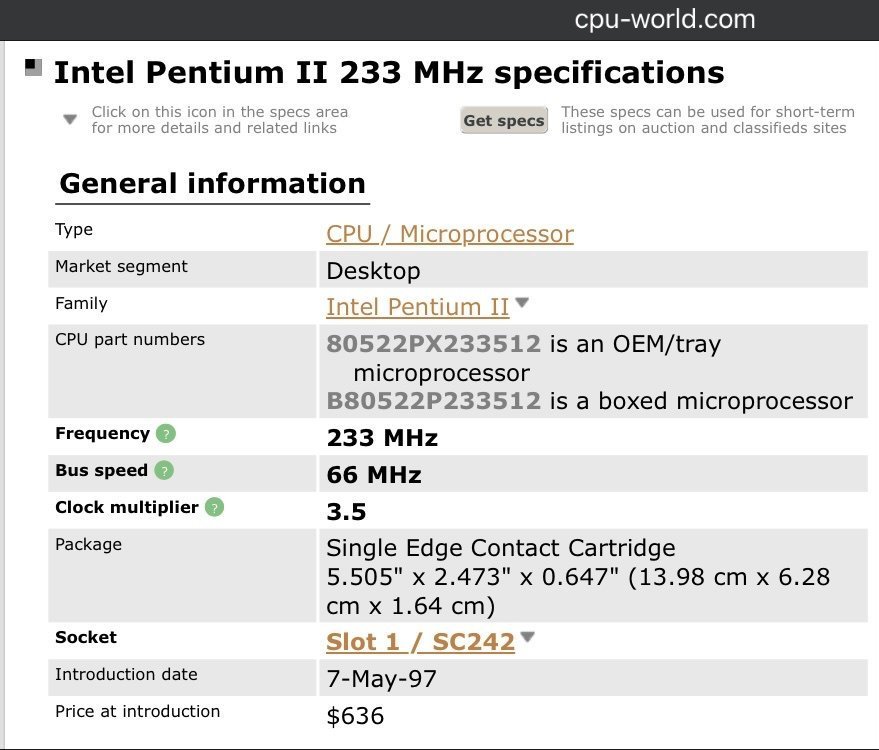Click the Get specs button
The image size is (879, 750).
pos(504,120)
